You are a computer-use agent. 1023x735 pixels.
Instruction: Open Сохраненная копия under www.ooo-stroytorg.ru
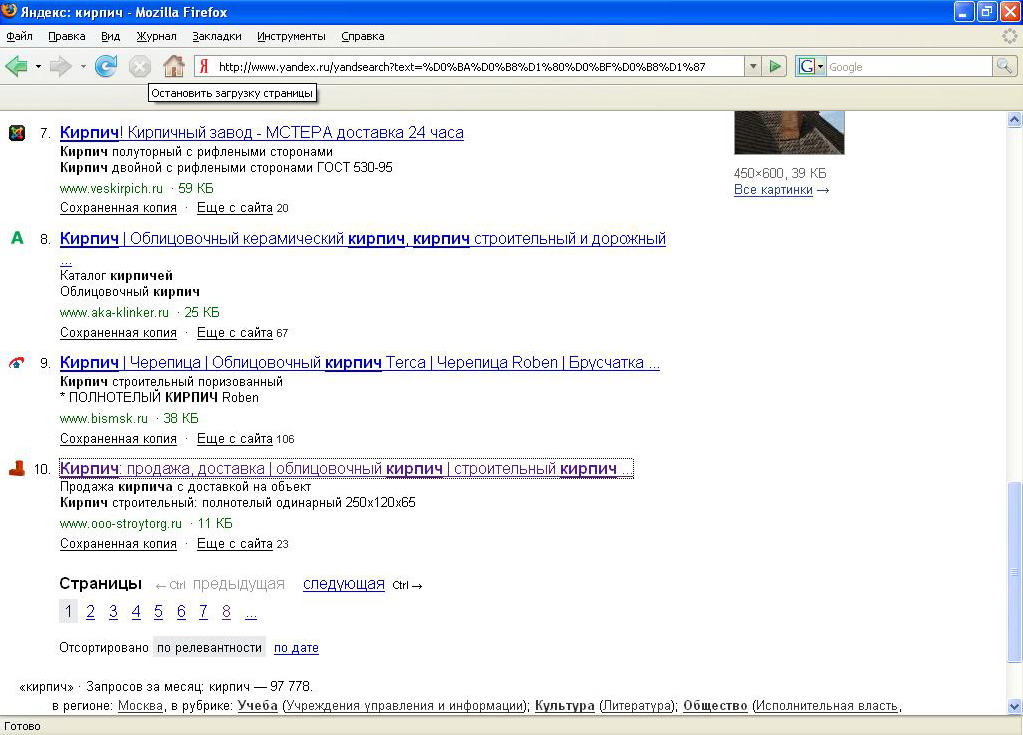click(x=118, y=543)
